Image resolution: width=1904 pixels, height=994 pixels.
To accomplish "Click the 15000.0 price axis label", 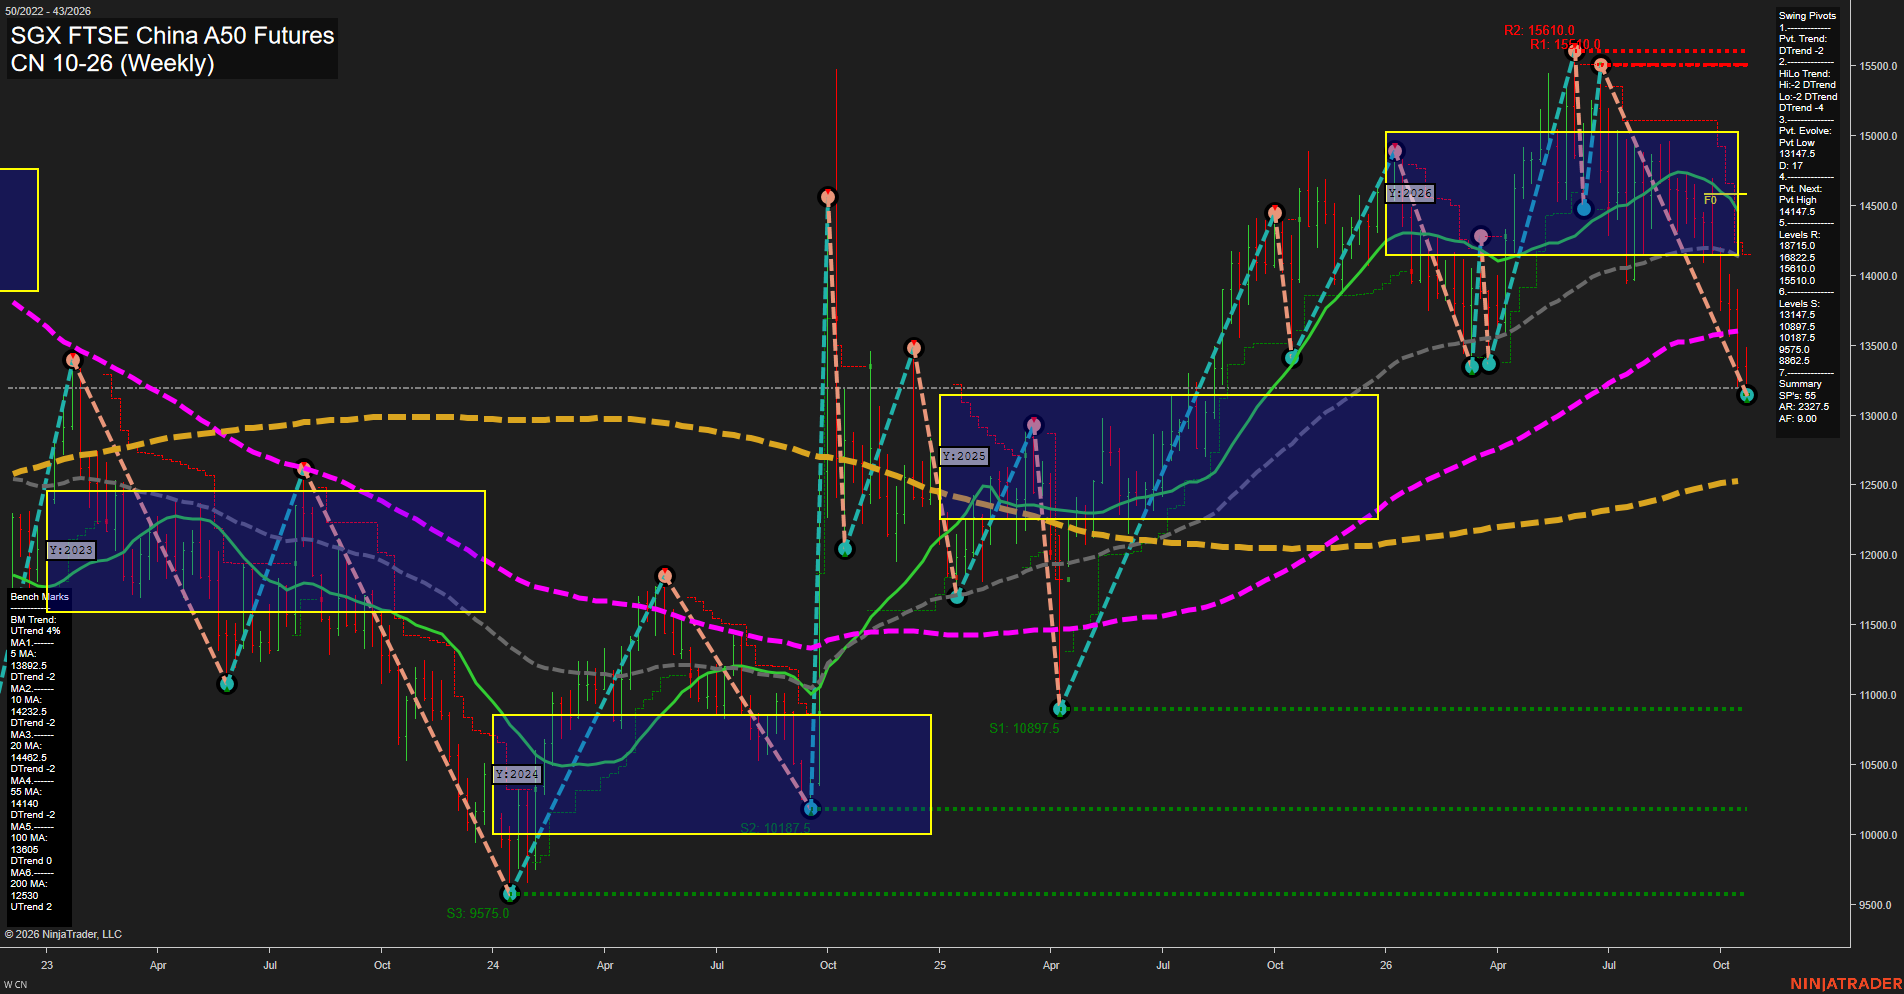I will pos(1878,136).
